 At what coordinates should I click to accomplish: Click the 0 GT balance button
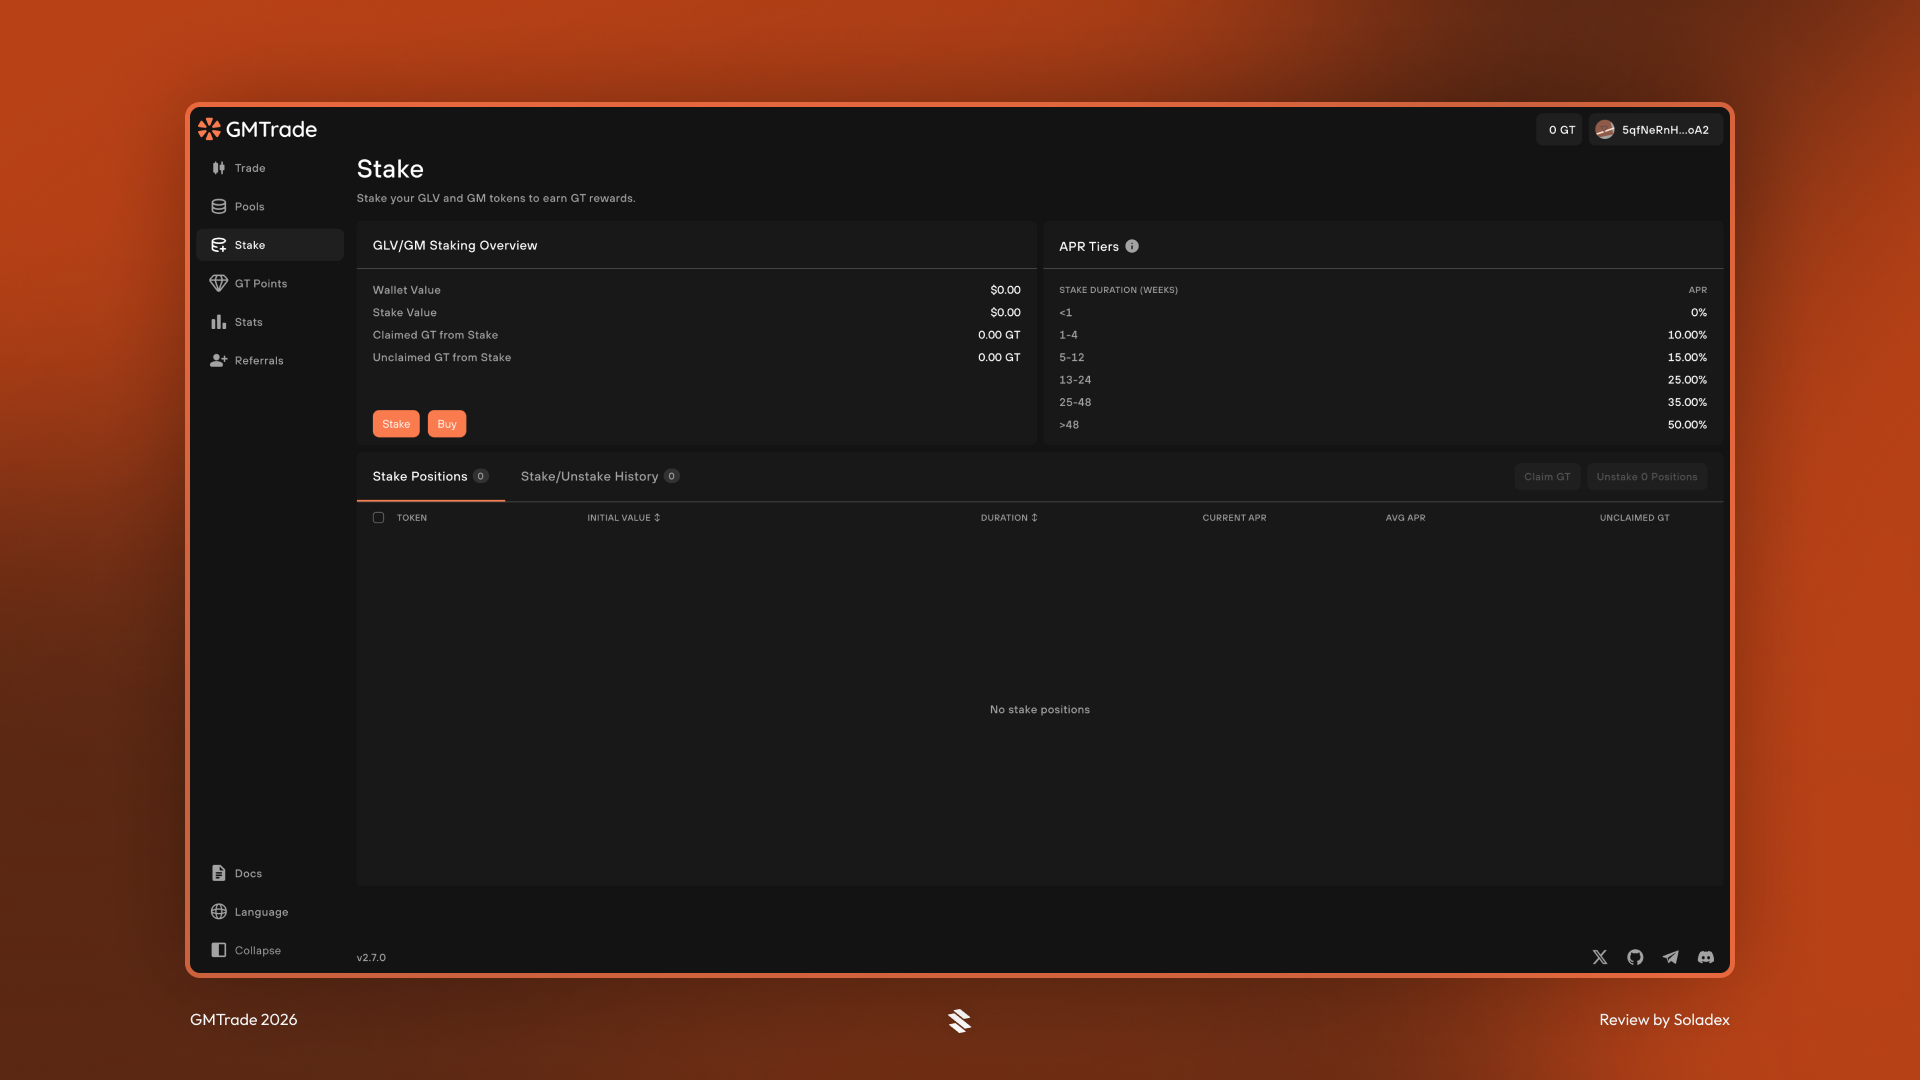tap(1560, 130)
